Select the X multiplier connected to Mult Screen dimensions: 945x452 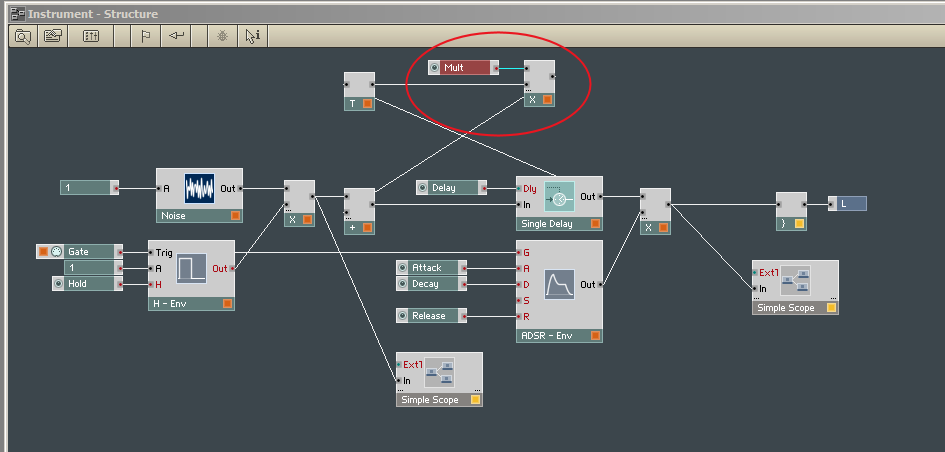point(539,84)
